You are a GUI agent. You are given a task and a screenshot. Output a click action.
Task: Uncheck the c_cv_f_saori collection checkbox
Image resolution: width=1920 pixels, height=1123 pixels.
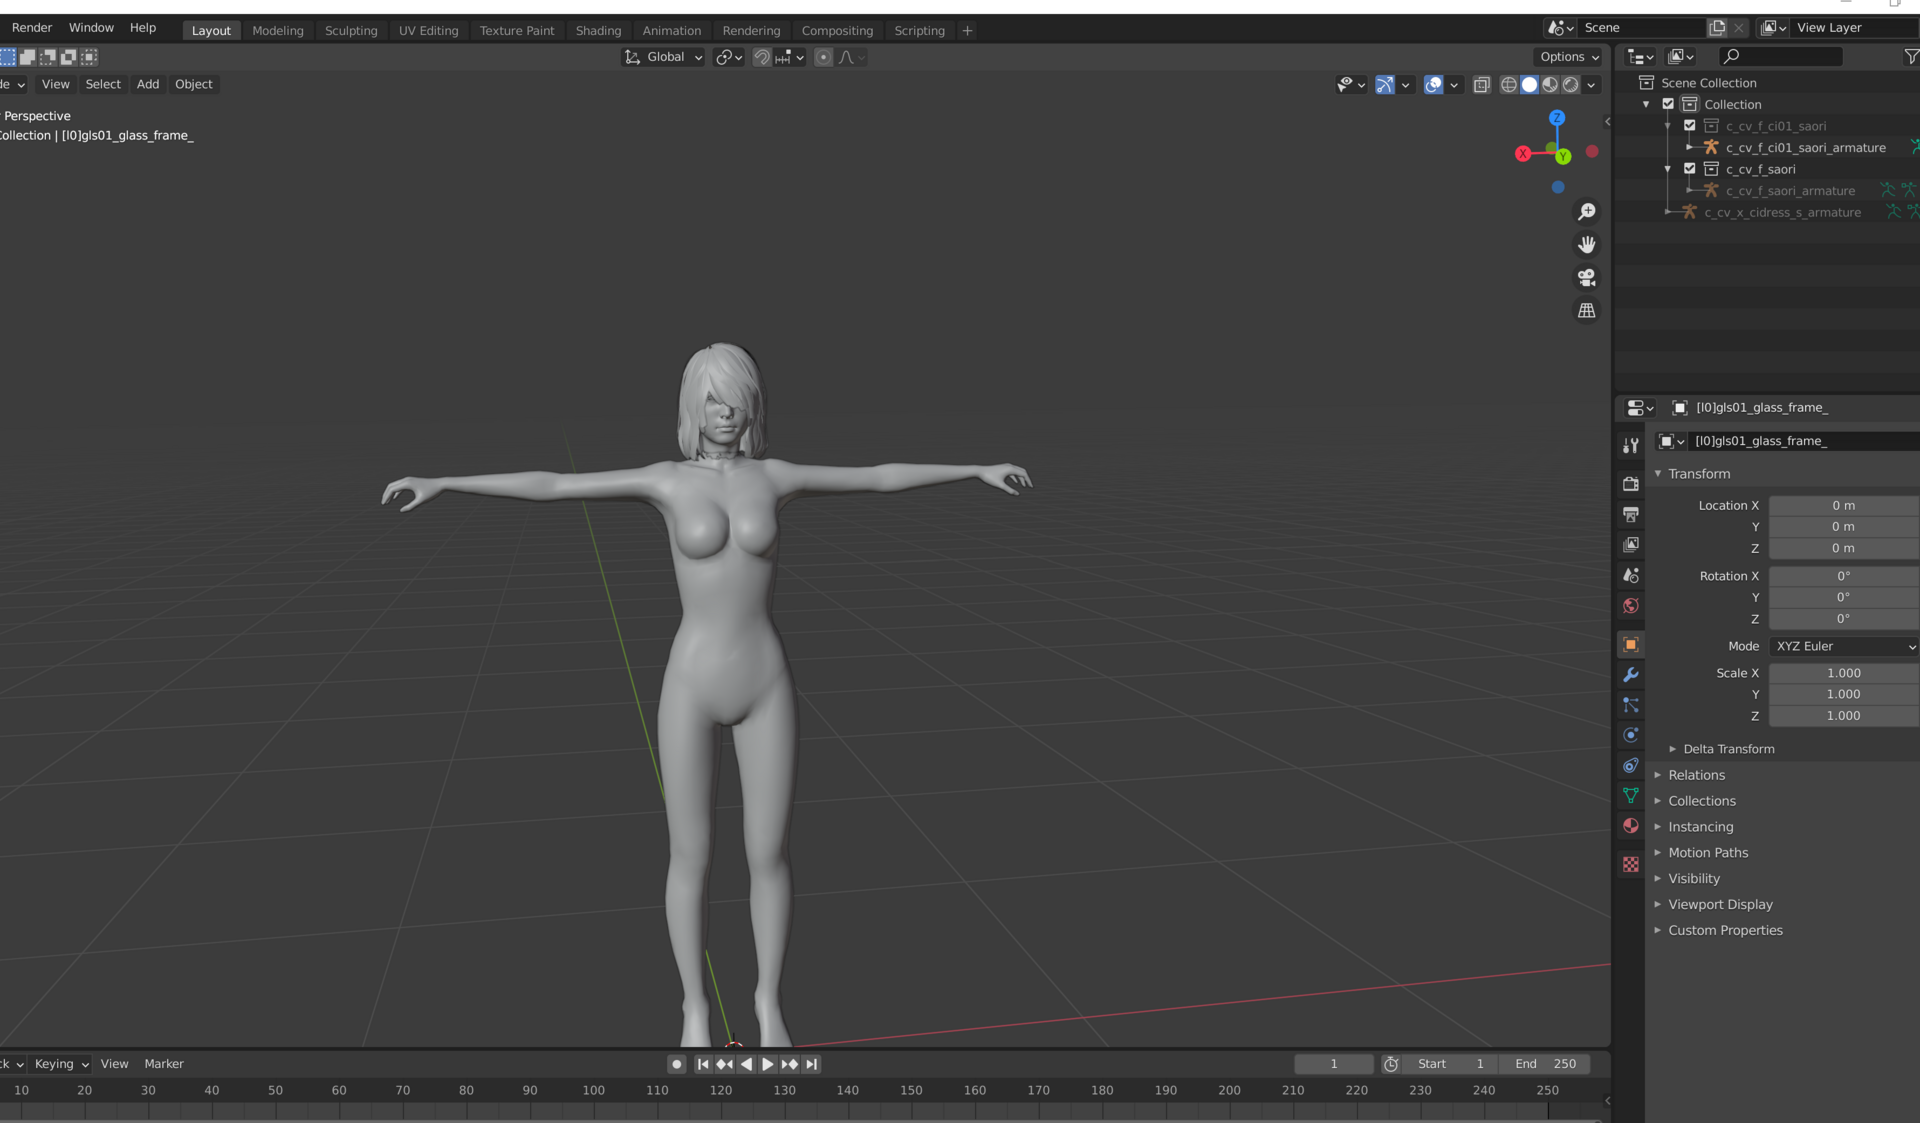pos(1690,169)
